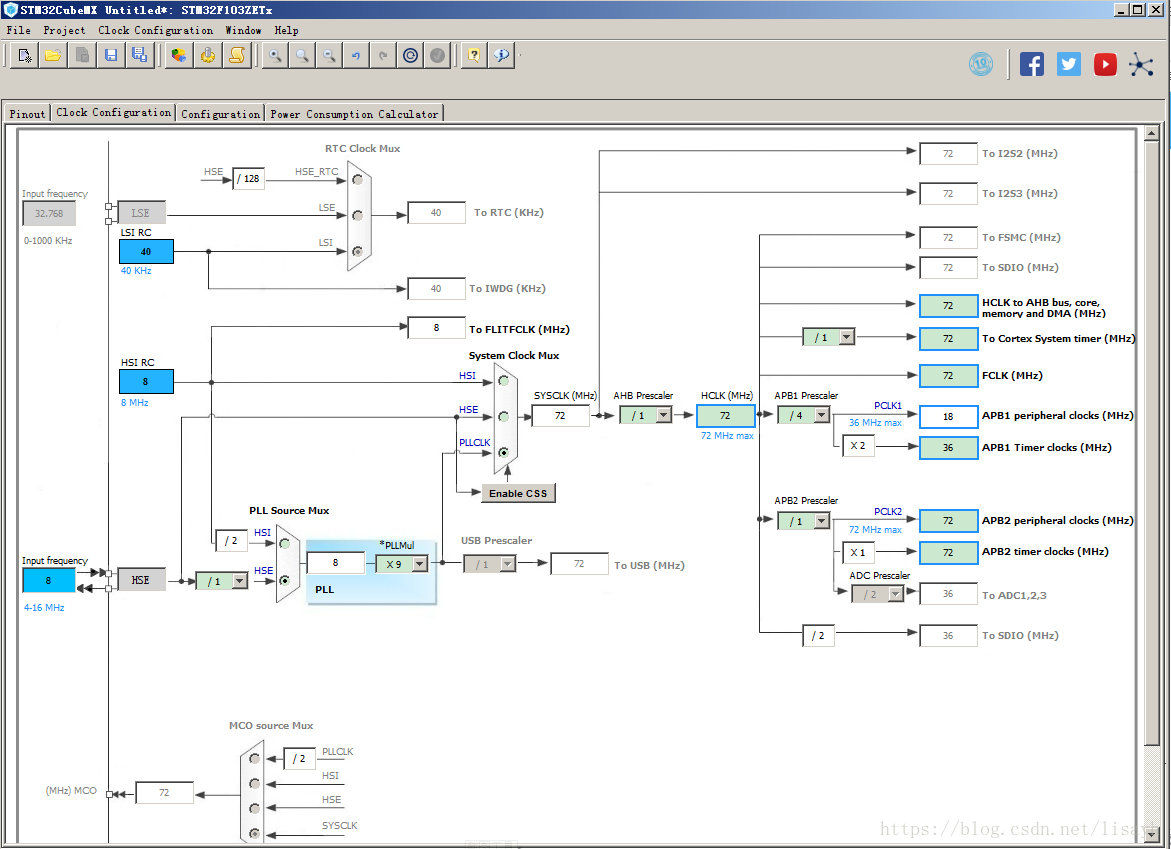This screenshot has height=849, width=1171.
Task: Reset clock configuration with circular arrow icon
Action: [x=410, y=55]
